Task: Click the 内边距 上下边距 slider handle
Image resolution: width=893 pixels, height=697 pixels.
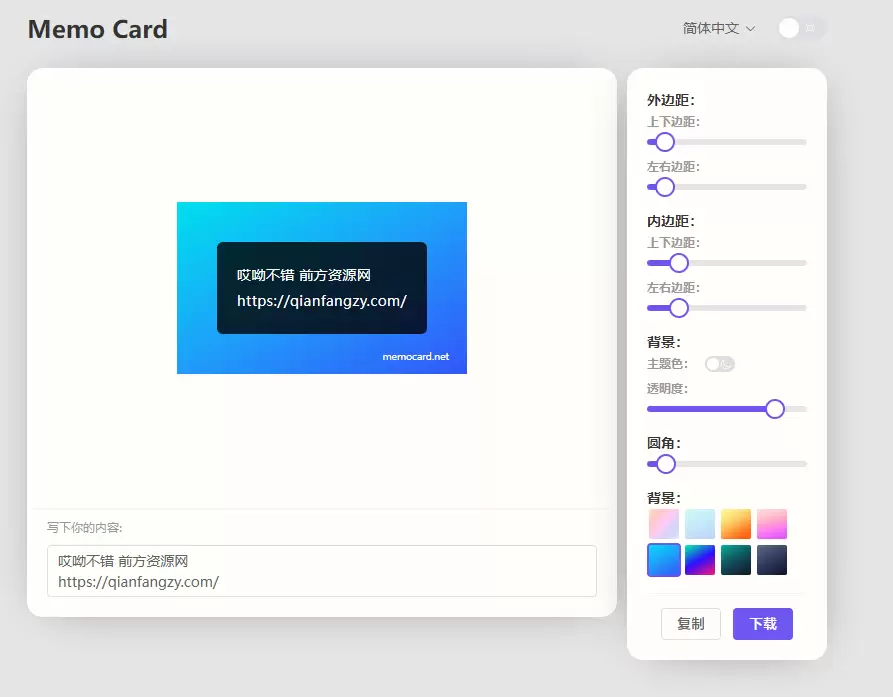Action: click(678, 263)
